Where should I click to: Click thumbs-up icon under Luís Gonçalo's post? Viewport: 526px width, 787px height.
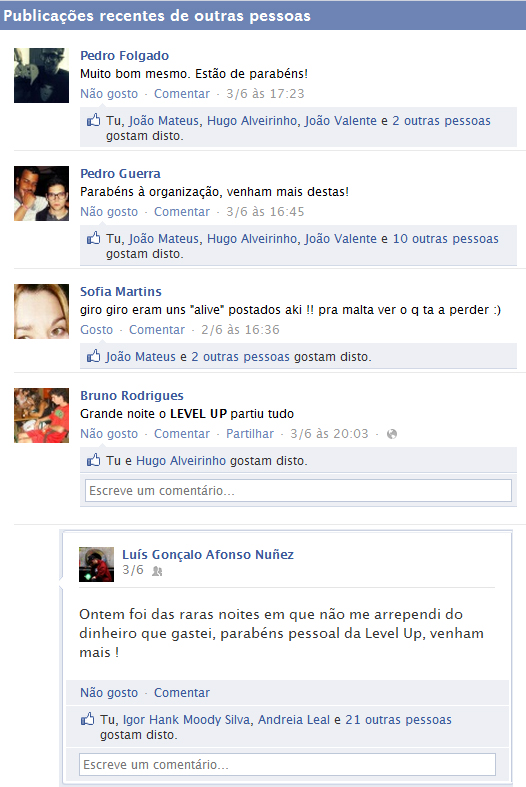(x=87, y=719)
